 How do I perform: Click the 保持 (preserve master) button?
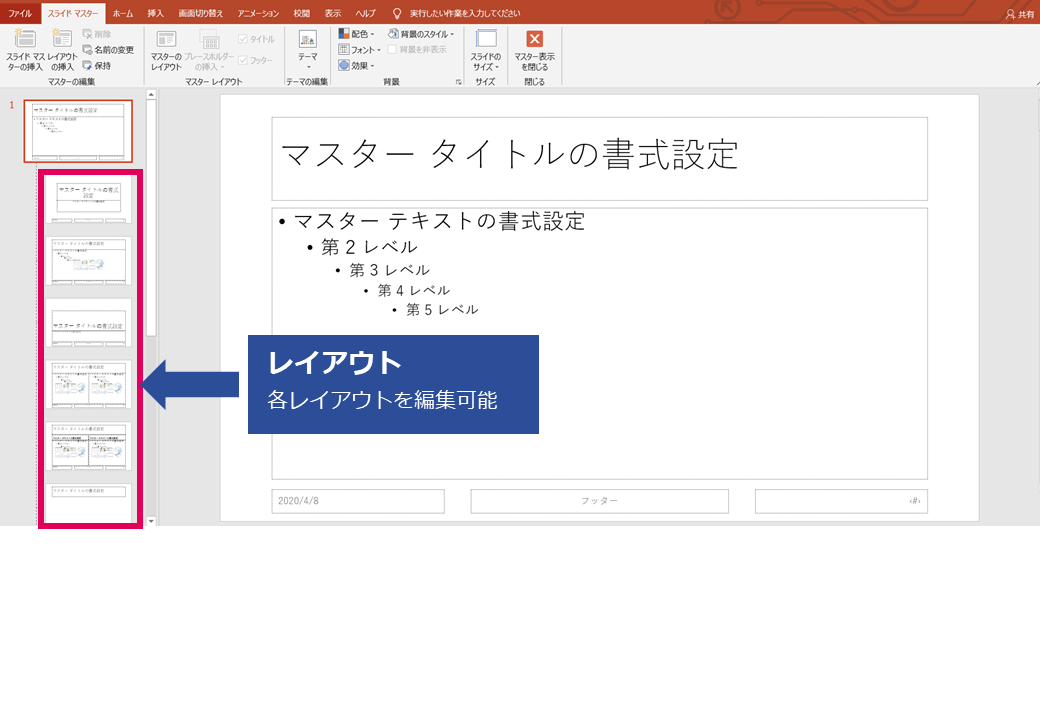(96, 66)
